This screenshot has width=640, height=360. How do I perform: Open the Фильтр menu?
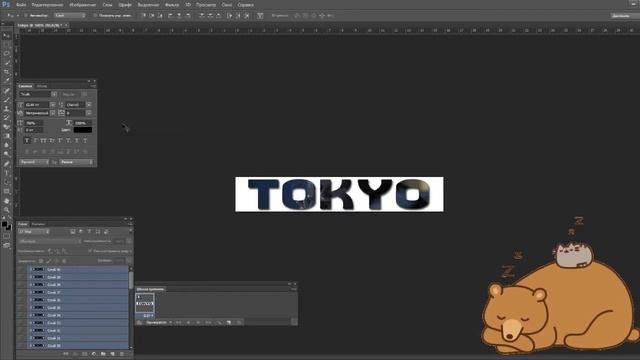point(172,5)
